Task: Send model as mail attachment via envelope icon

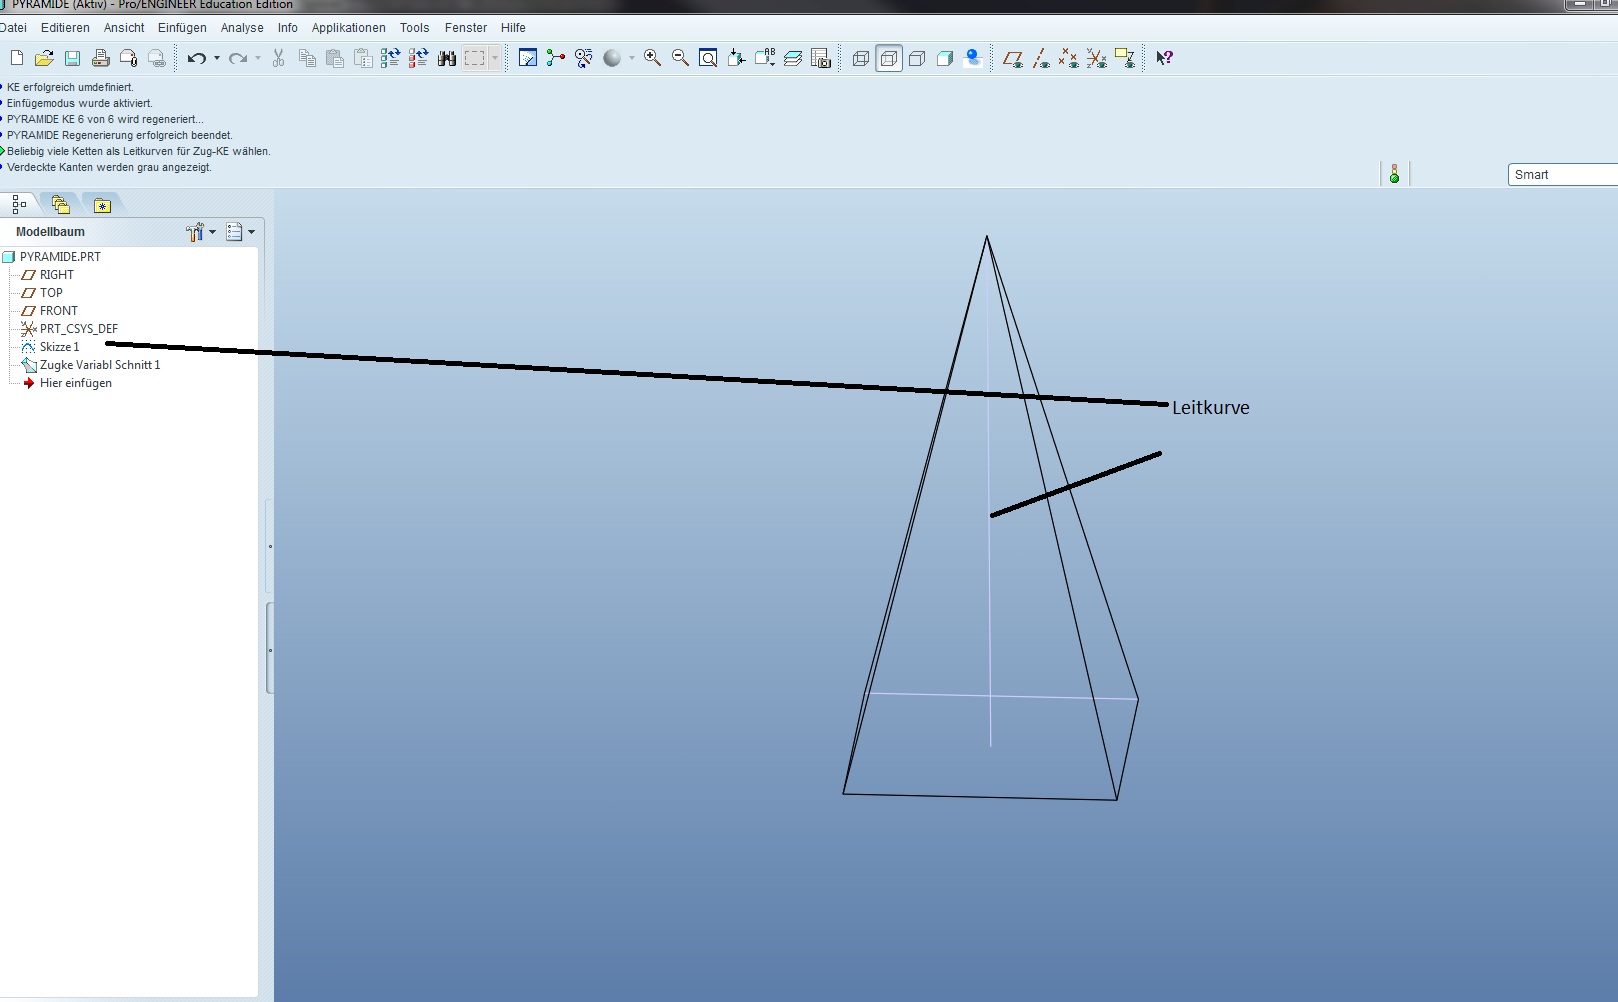Action: point(128,58)
